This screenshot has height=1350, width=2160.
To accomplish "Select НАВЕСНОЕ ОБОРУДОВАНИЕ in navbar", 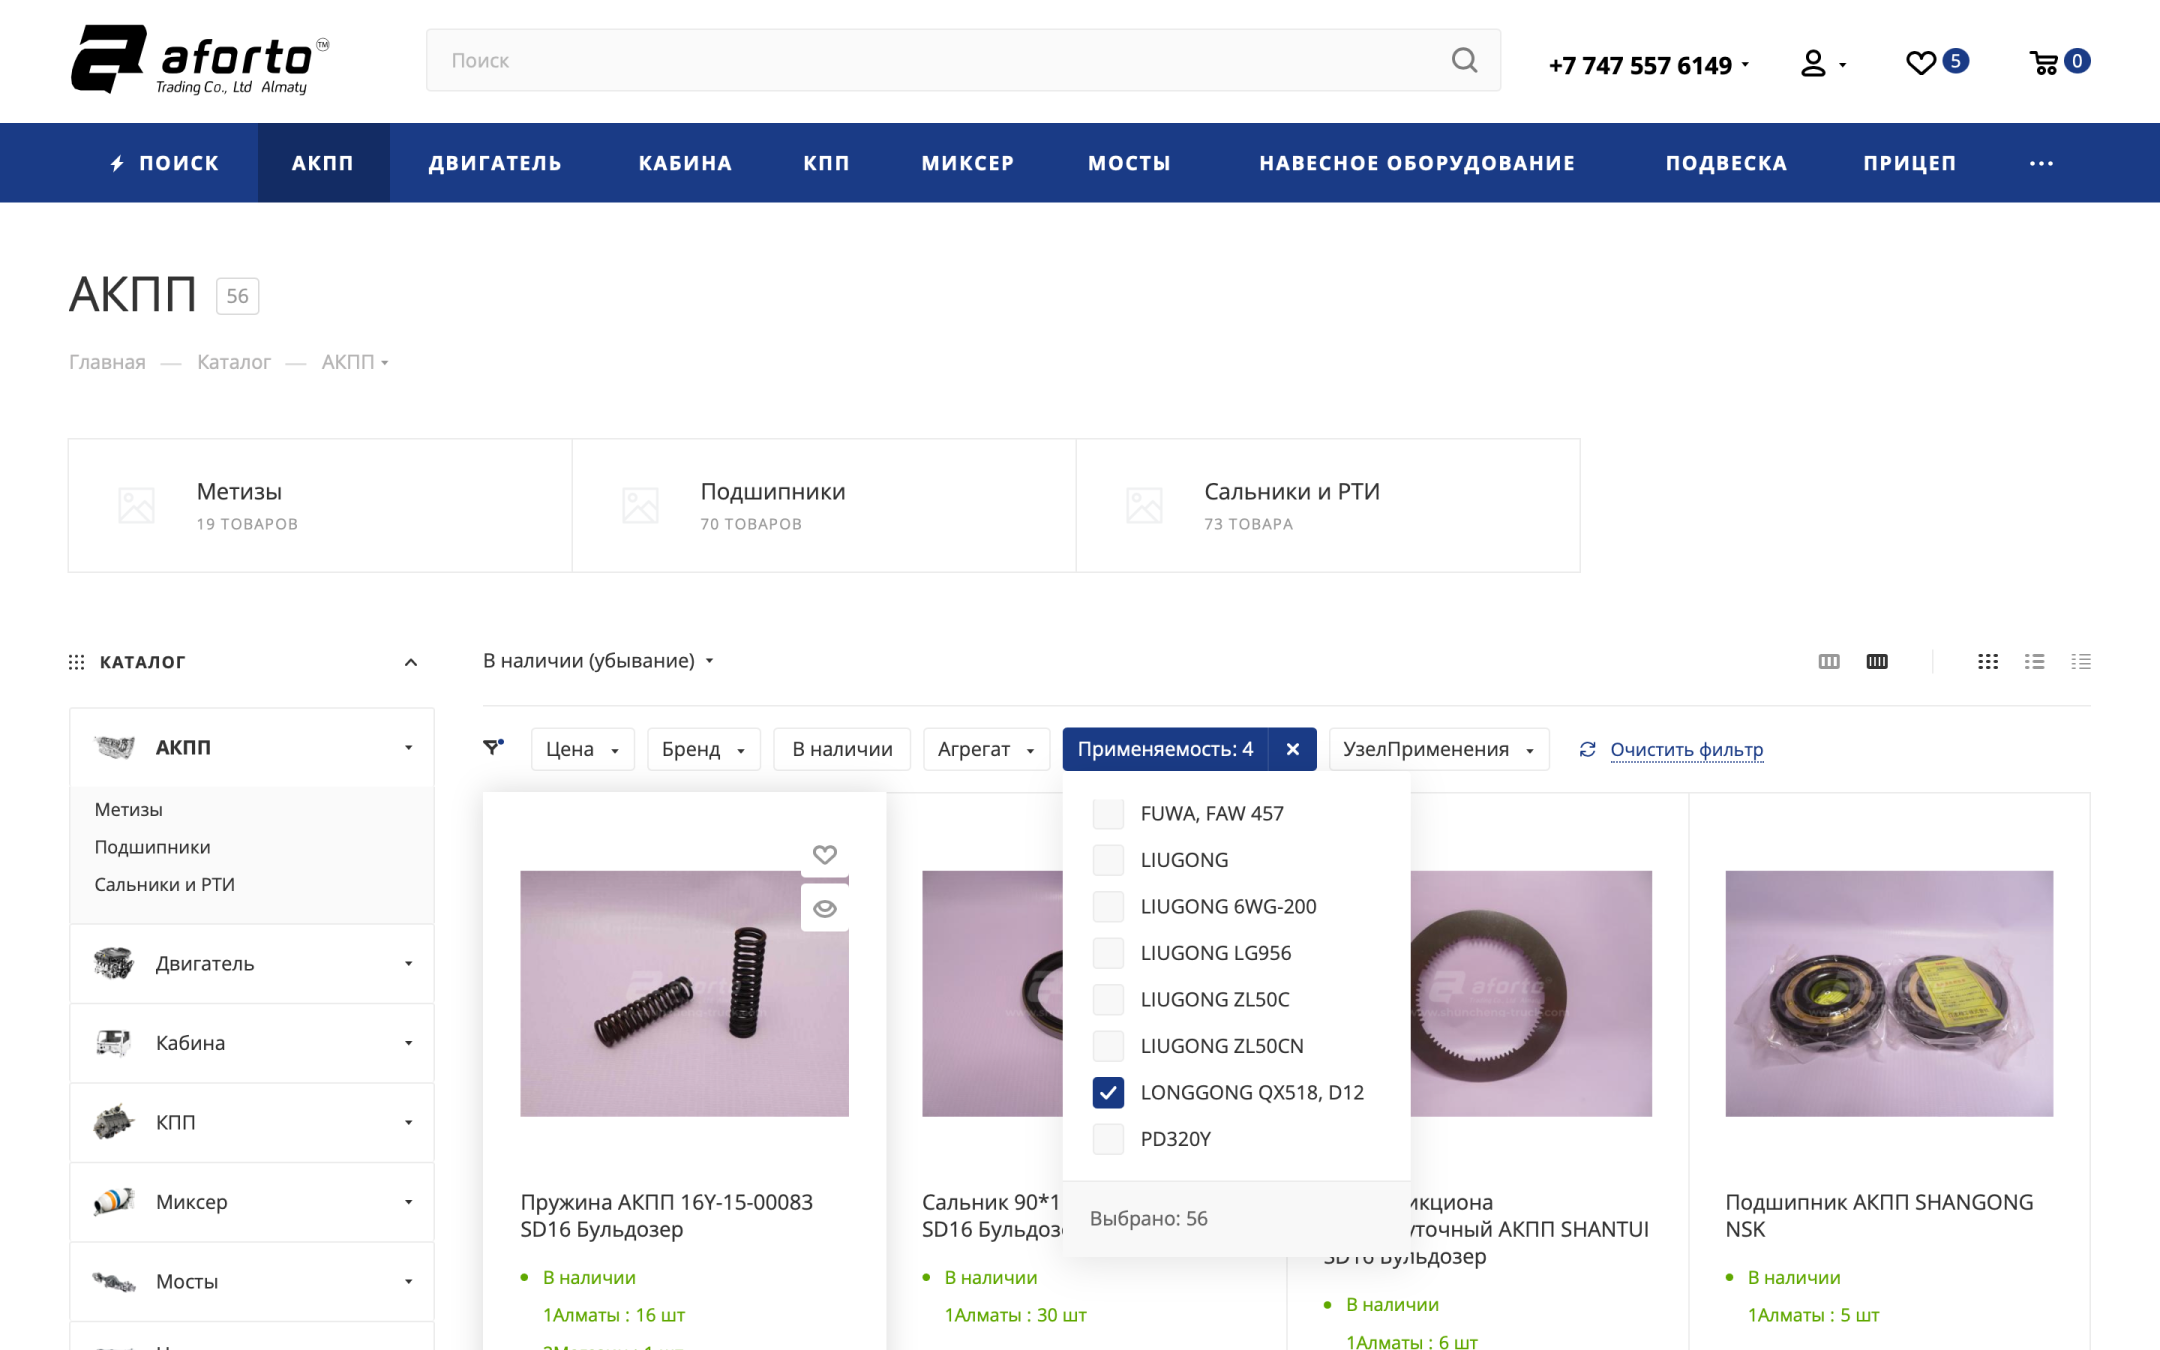I will tap(1417, 163).
